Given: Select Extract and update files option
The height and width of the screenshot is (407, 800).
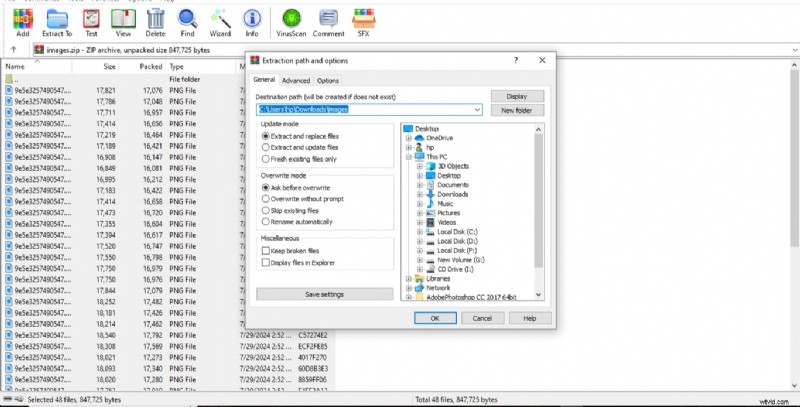Looking at the screenshot, I should pos(265,147).
